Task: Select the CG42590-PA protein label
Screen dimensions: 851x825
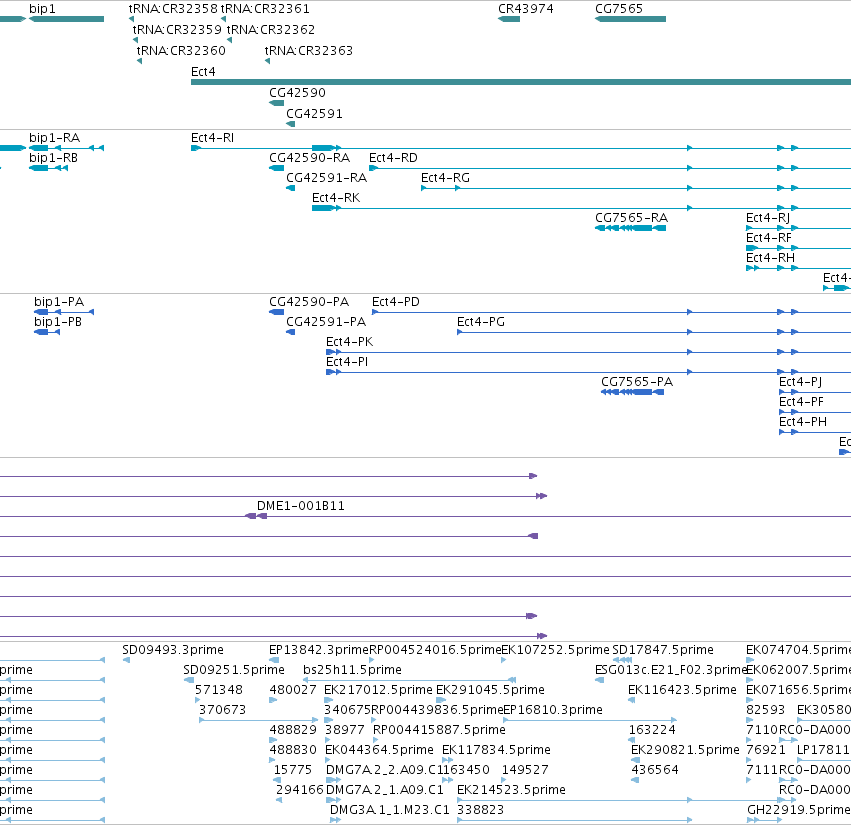Action: [309, 302]
